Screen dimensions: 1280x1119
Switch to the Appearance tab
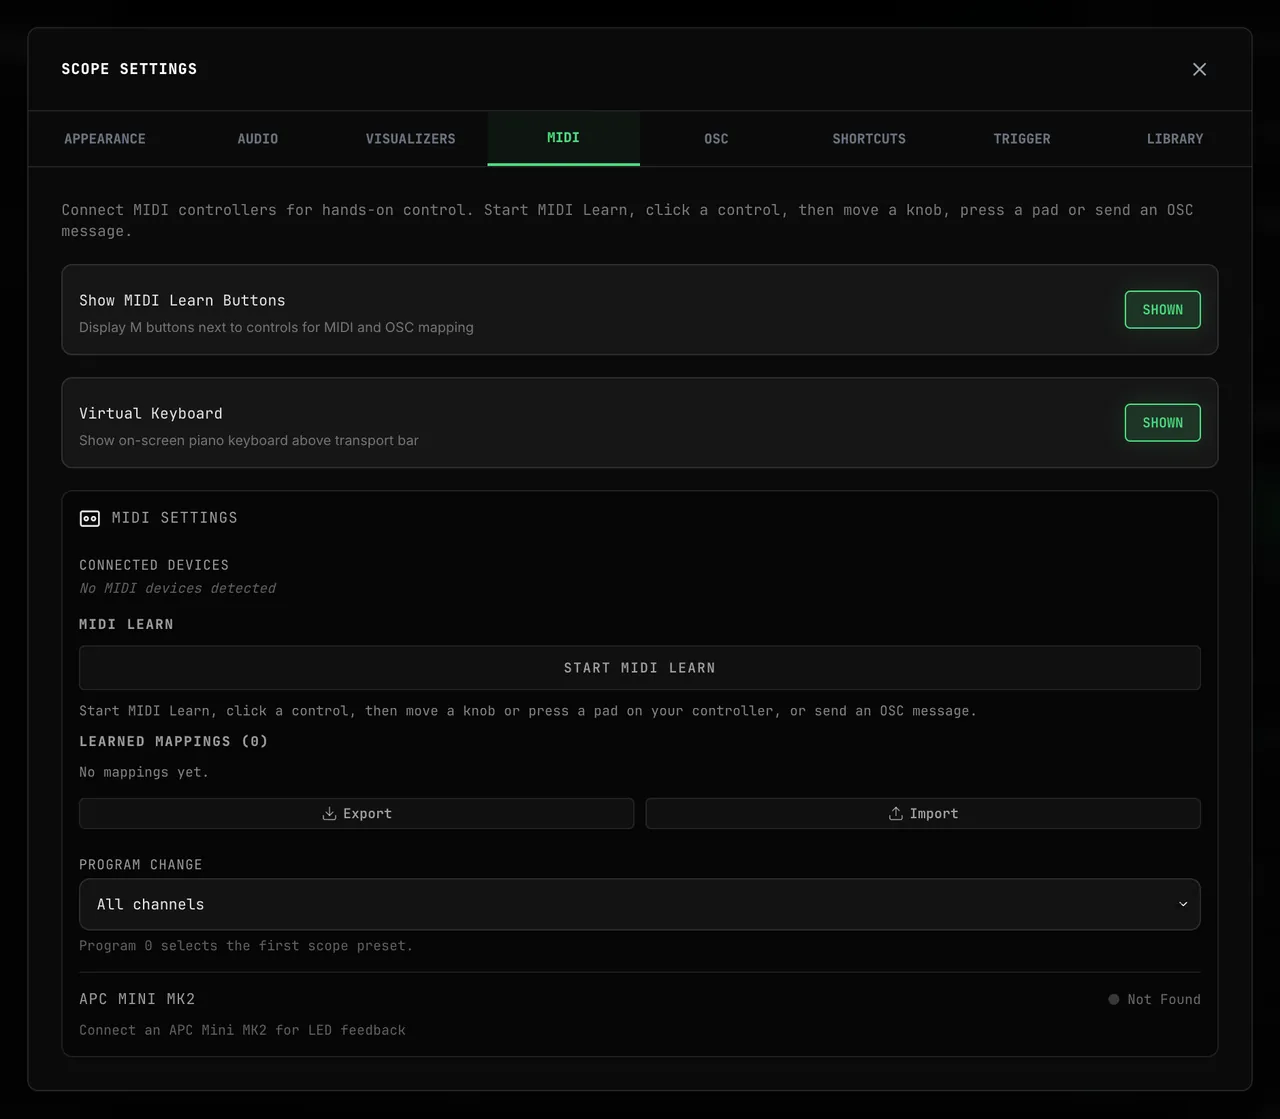click(x=105, y=139)
